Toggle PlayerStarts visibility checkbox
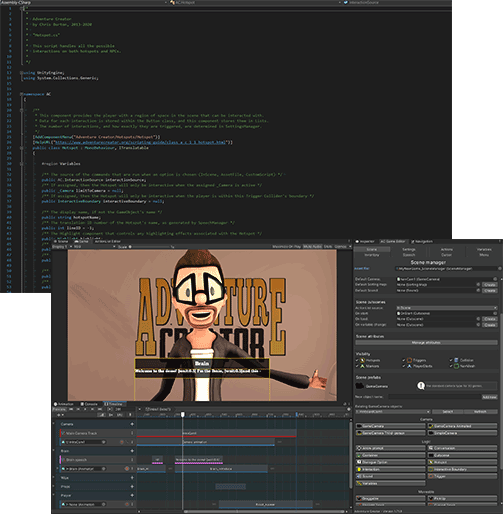The width and height of the screenshot is (503, 518). tap(404, 366)
